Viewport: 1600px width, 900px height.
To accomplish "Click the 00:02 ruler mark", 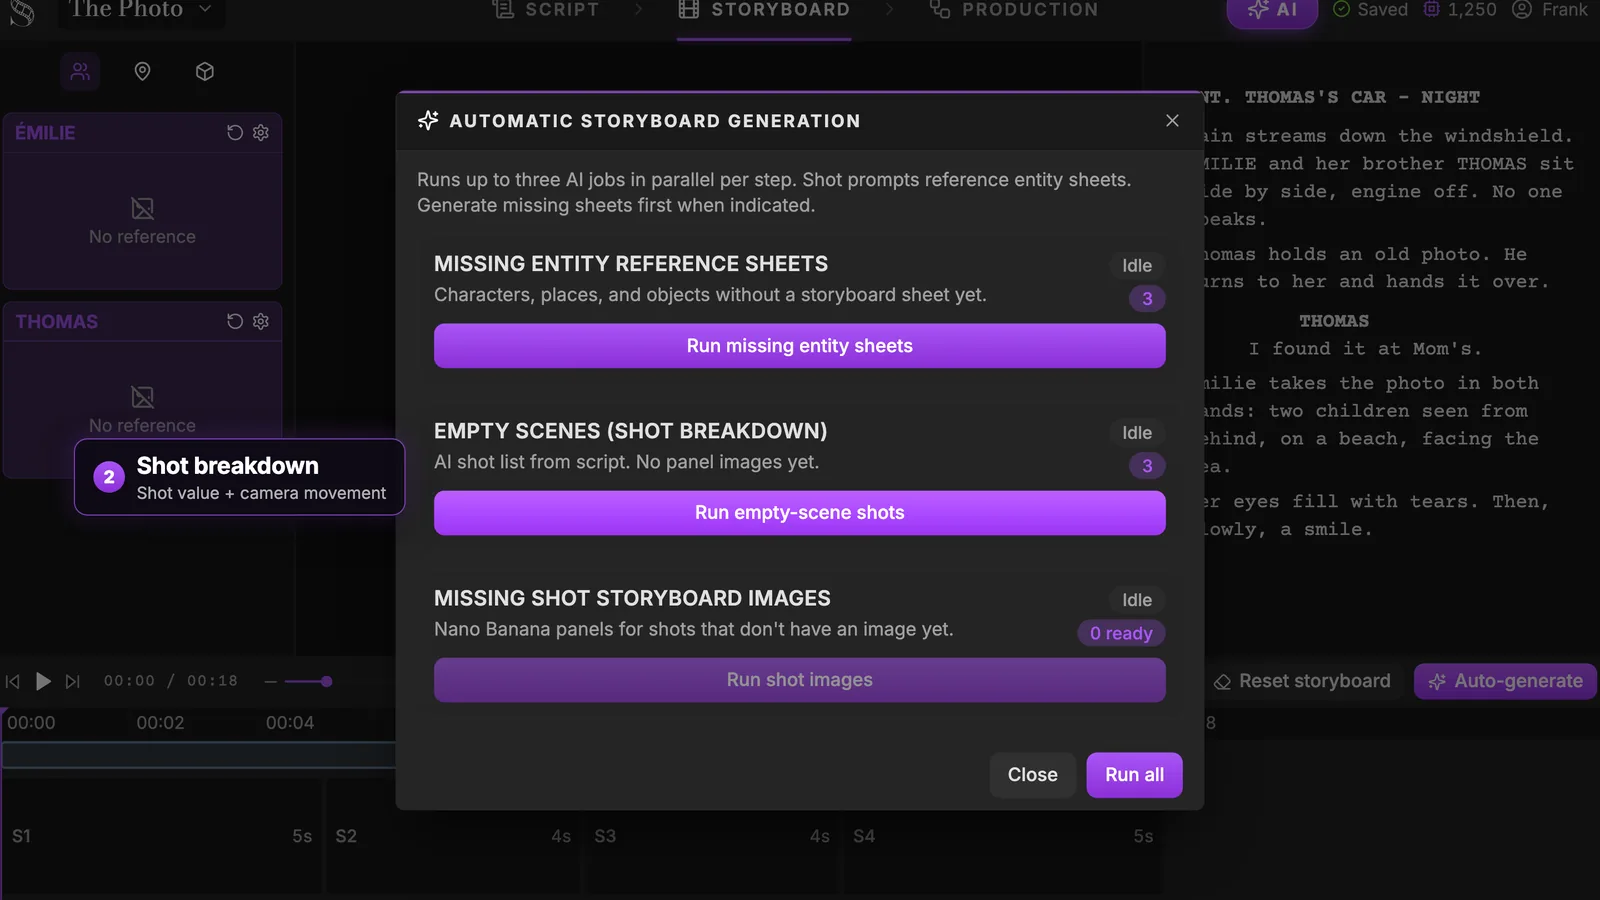I will coord(160,723).
